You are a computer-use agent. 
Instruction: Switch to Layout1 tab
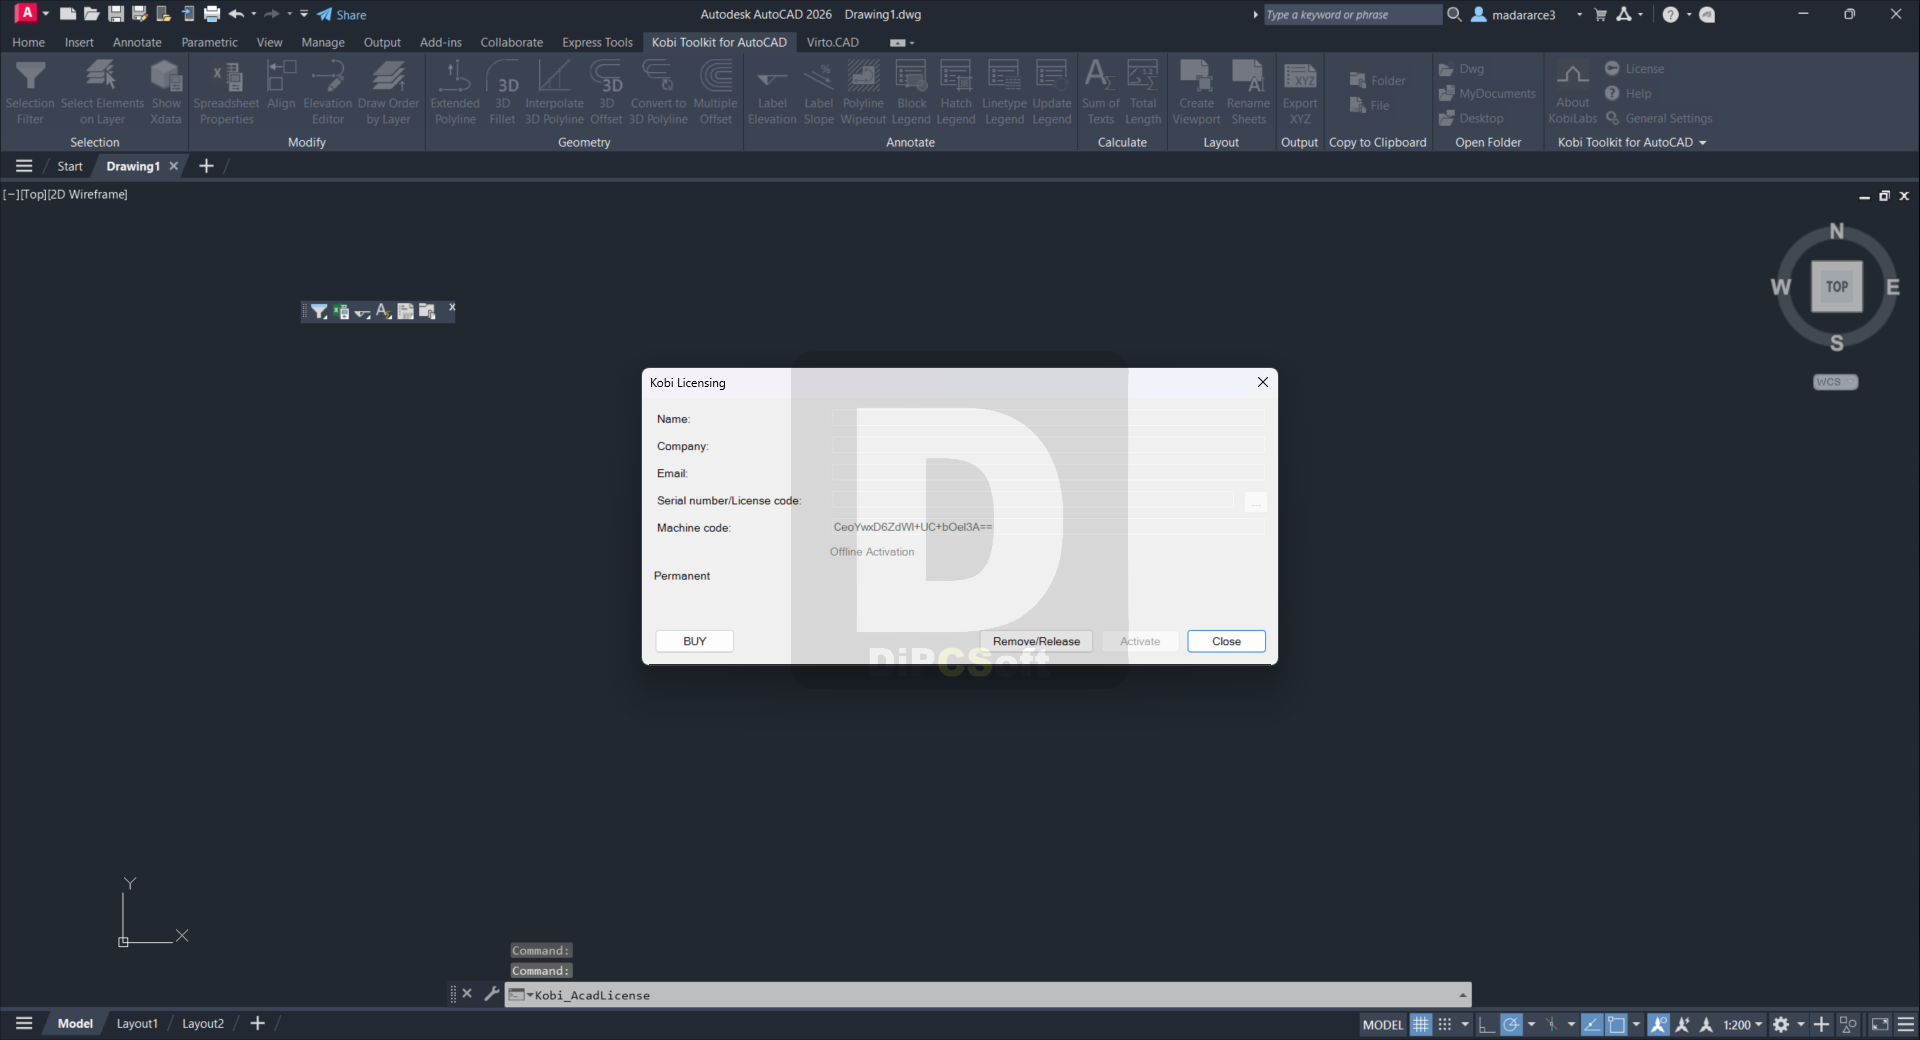tap(137, 1023)
